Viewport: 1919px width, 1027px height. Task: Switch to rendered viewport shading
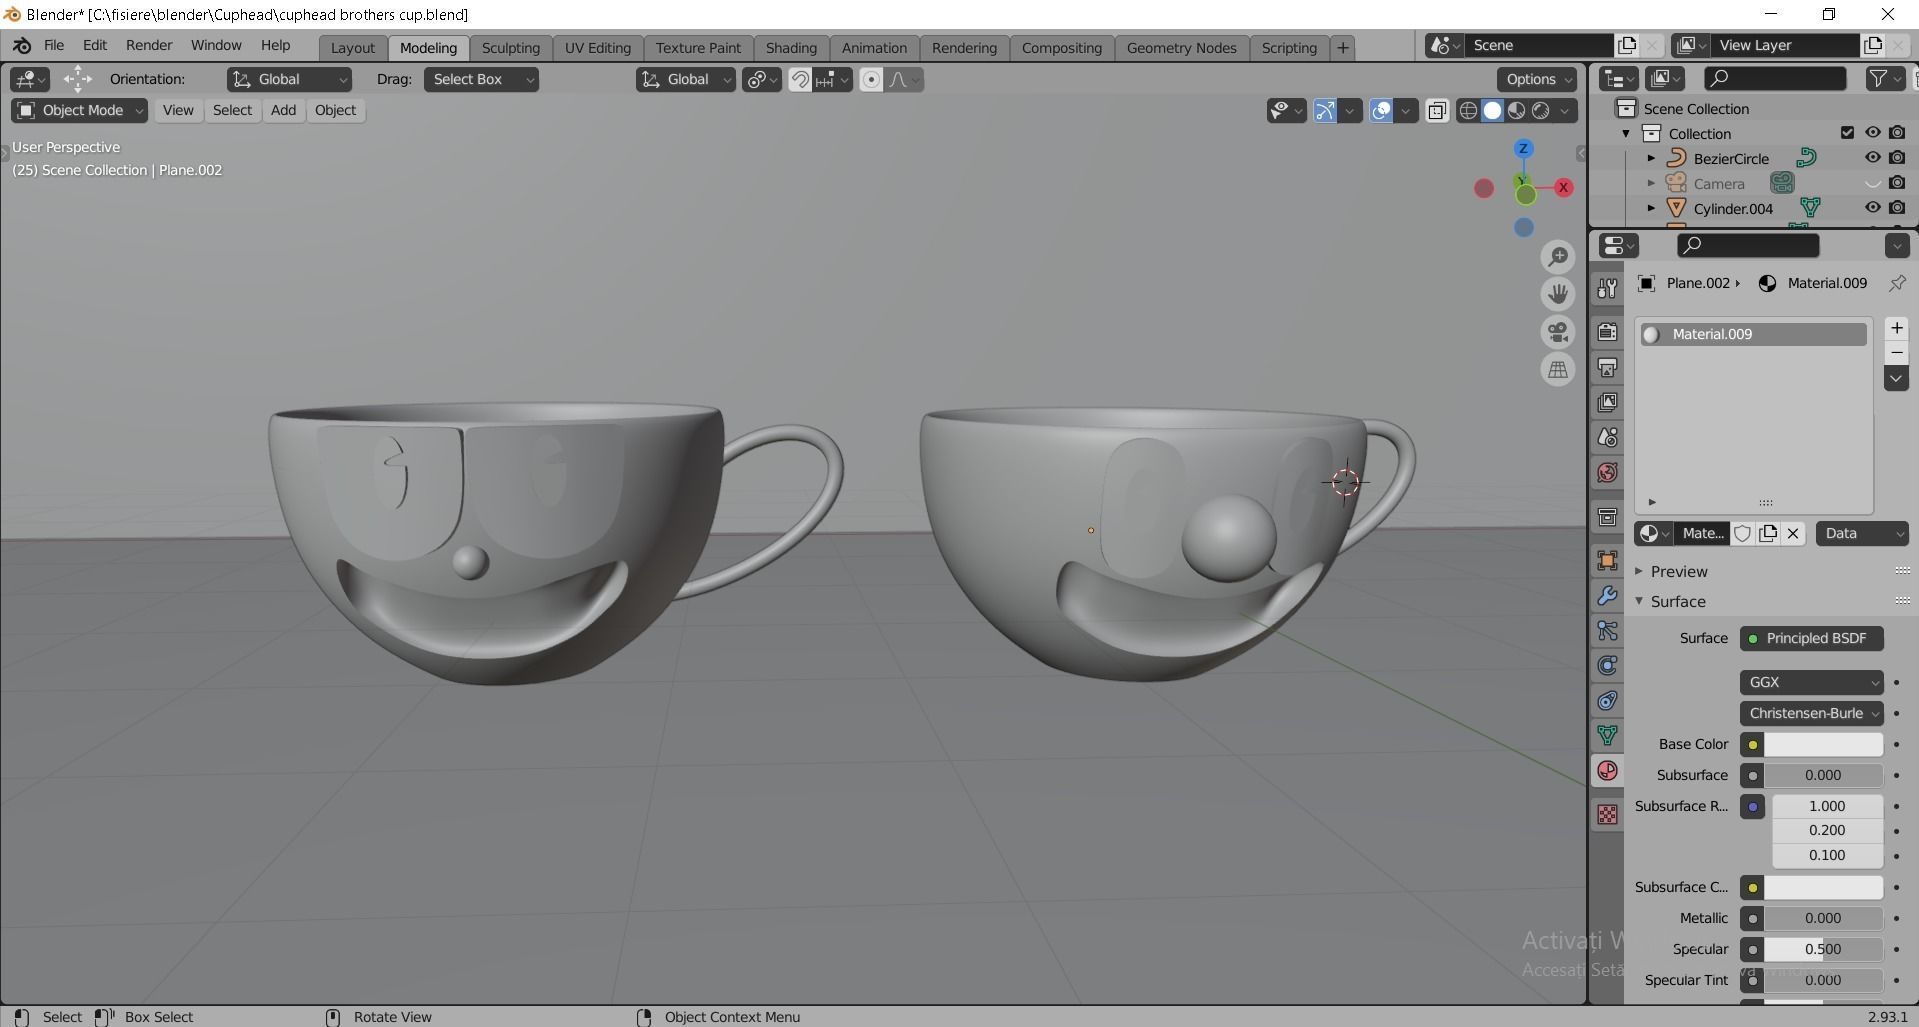coord(1541,111)
